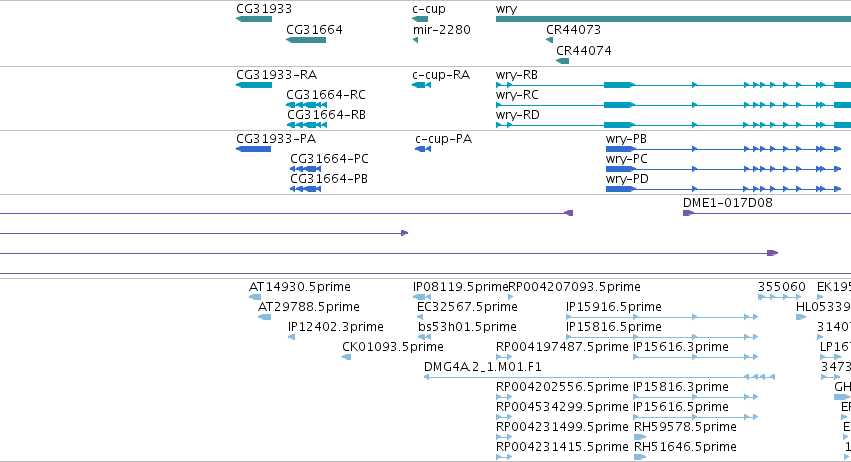Screen dimensions: 851x462
Task: Select the RP004534299.5prime EST
Action: [x=504, y=417]
